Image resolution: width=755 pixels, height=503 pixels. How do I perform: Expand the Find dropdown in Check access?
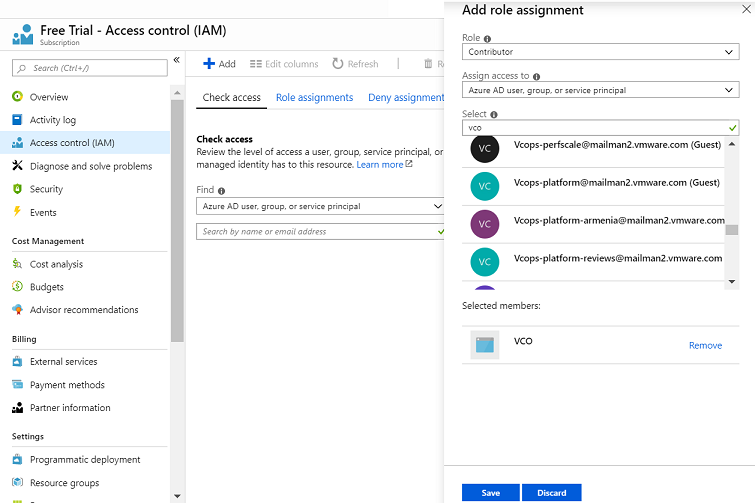(x=320, y=206)
